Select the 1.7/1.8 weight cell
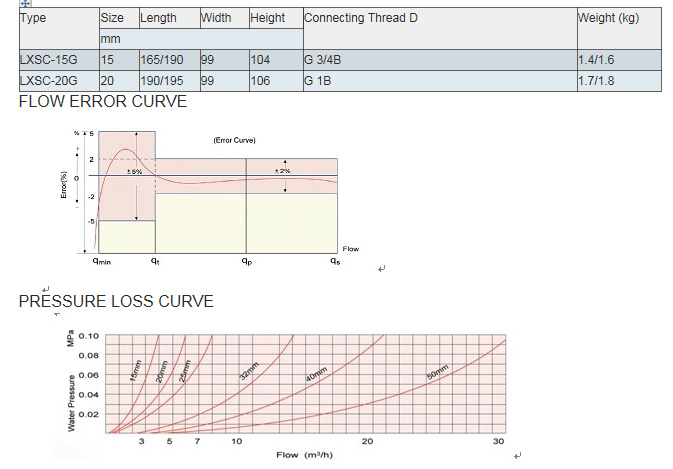Screen dimensions: 673x469 [x=597, y=79]
